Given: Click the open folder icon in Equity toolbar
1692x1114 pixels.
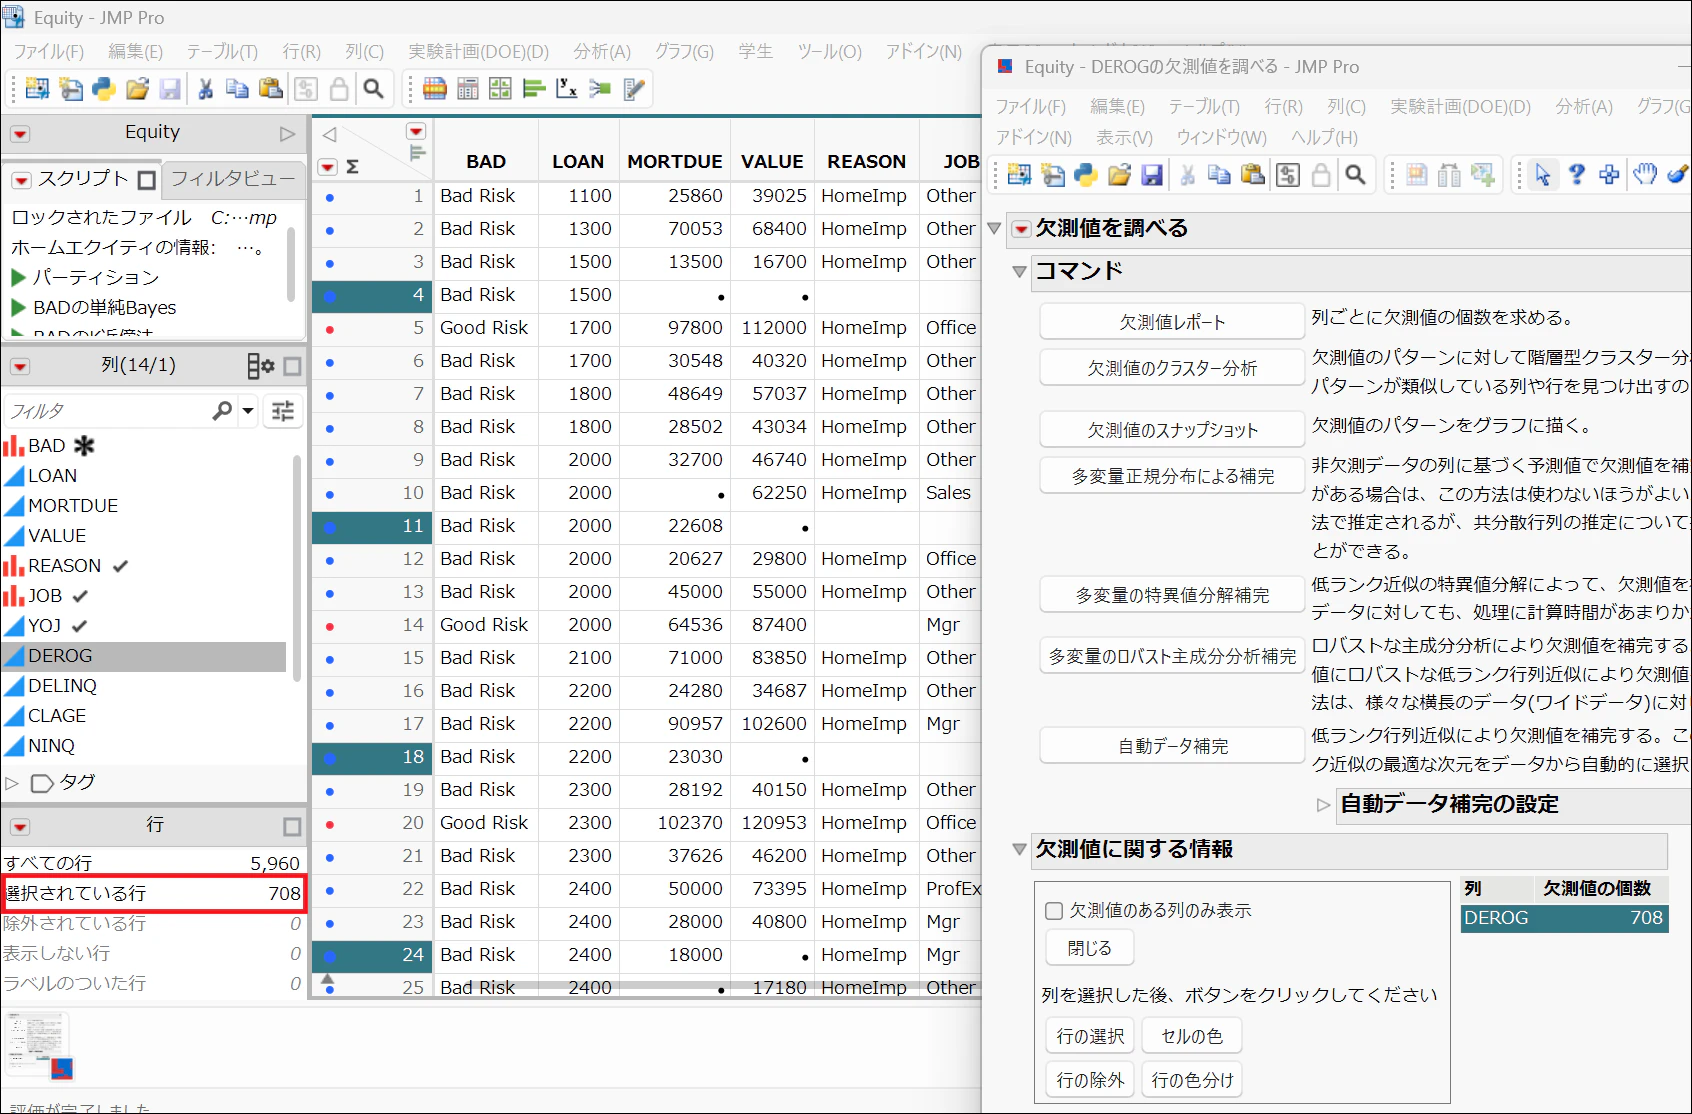Looking at the screenshot, I should coord(137,89).
